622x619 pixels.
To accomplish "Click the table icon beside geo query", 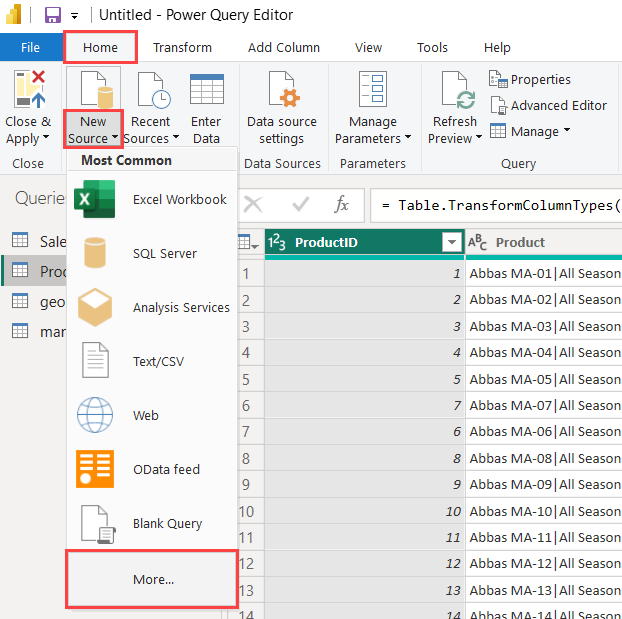I will 20,300.
